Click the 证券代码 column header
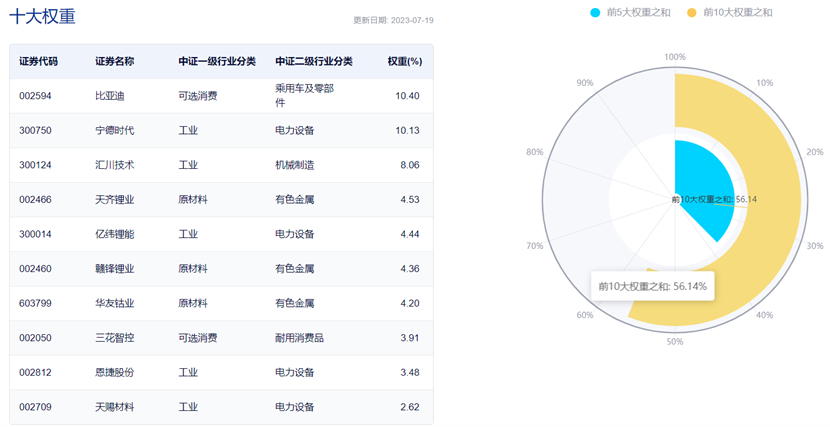830x427 pixels. click(x=38, y=61)
